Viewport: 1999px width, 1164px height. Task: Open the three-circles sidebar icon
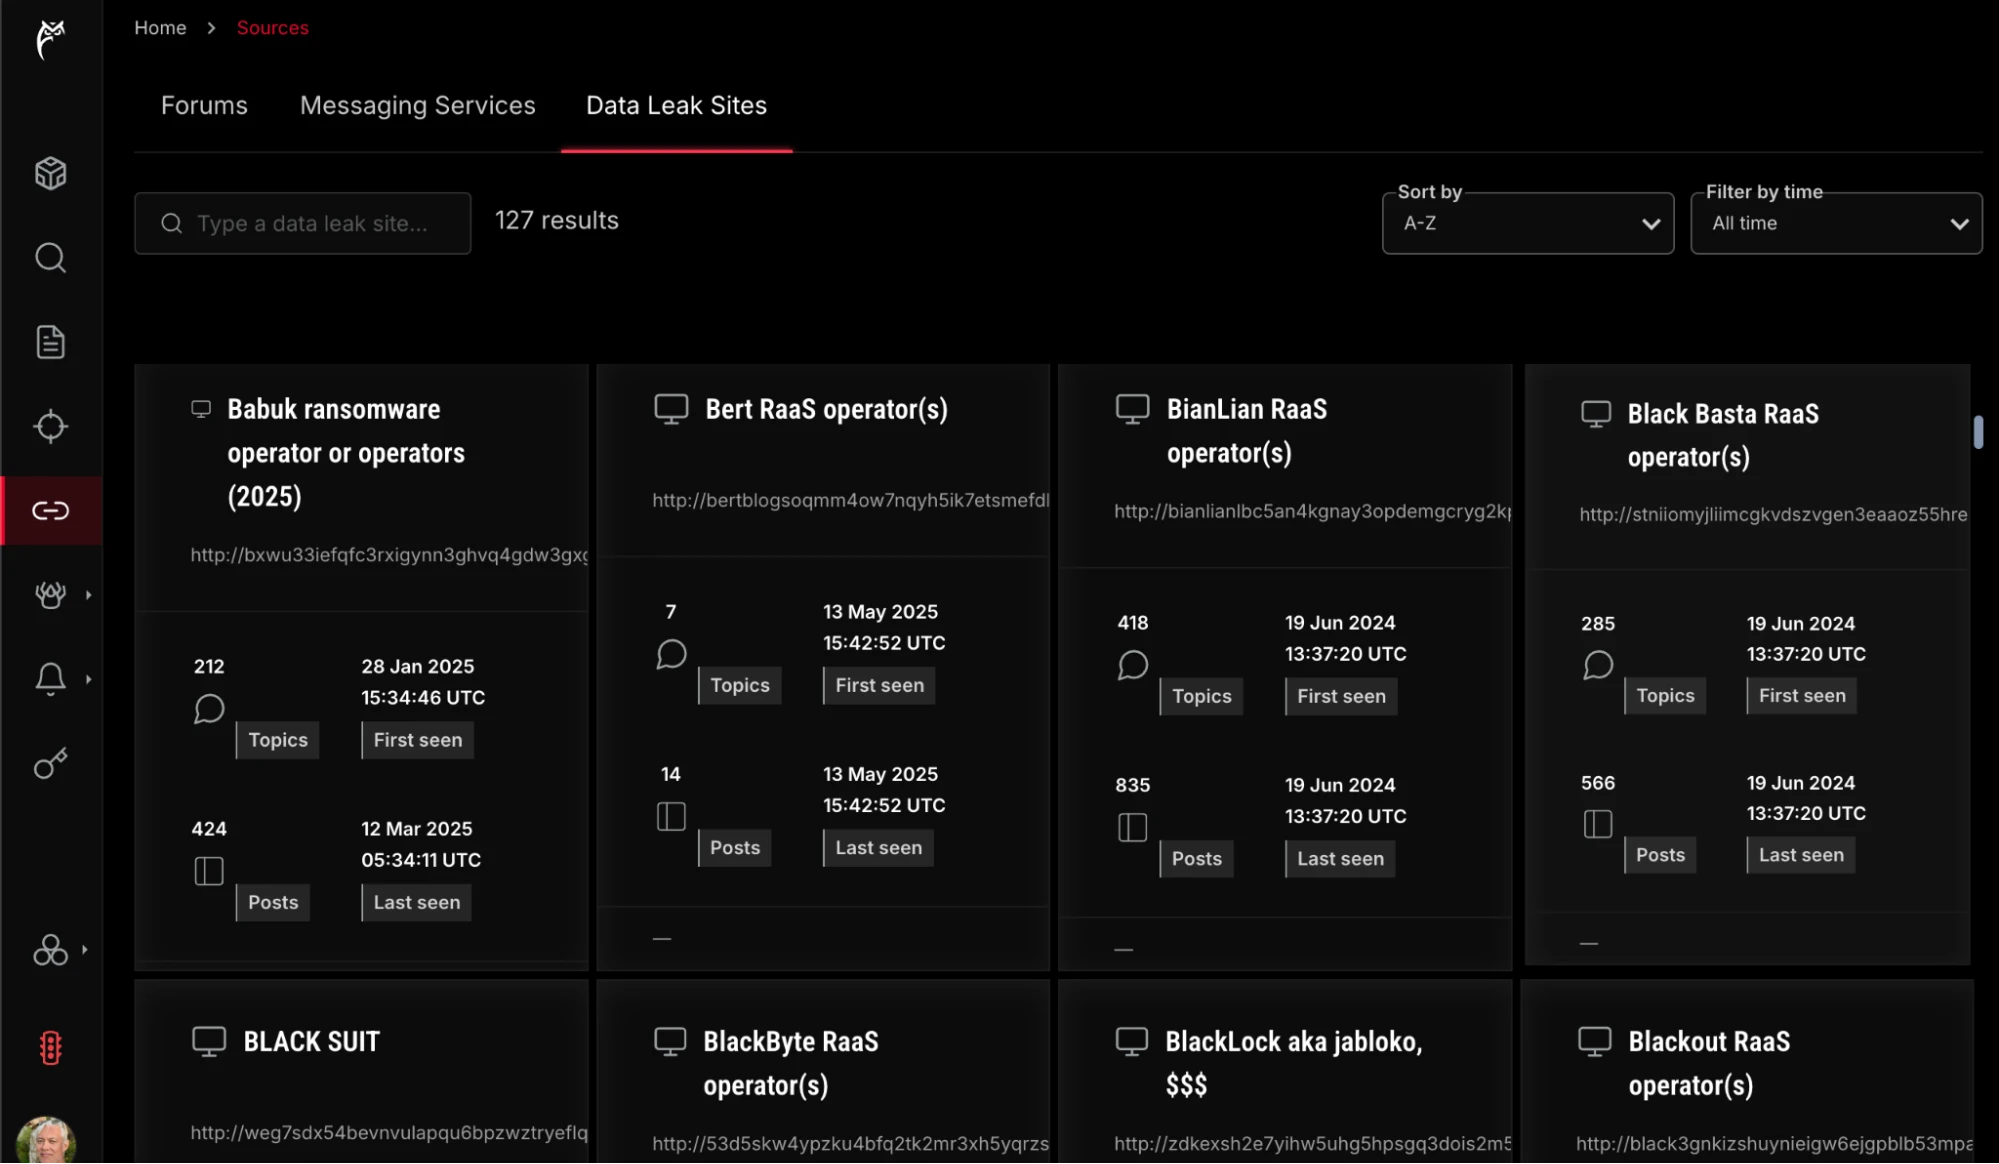click(50, 950)
